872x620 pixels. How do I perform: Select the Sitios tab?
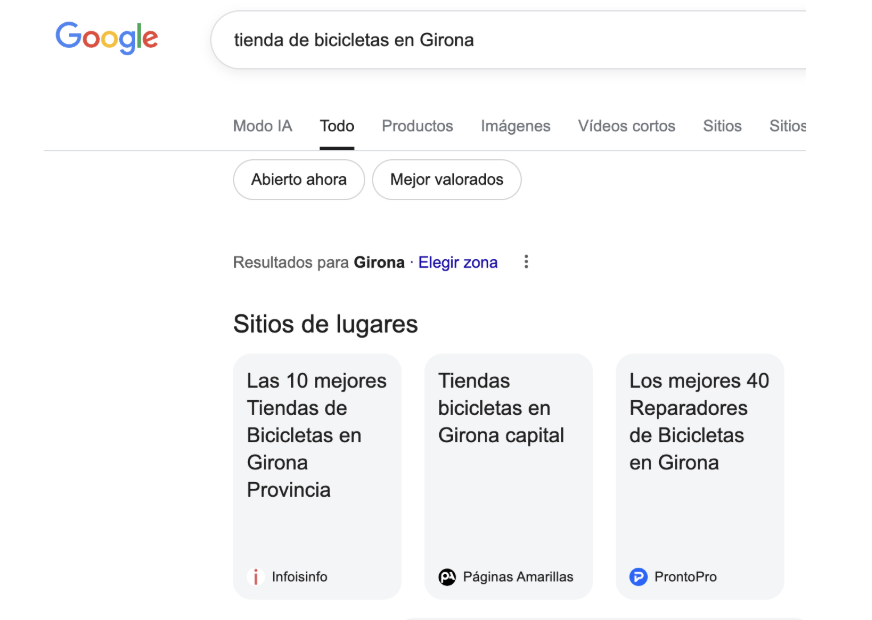pyautogui.click(x=722, y=126)
